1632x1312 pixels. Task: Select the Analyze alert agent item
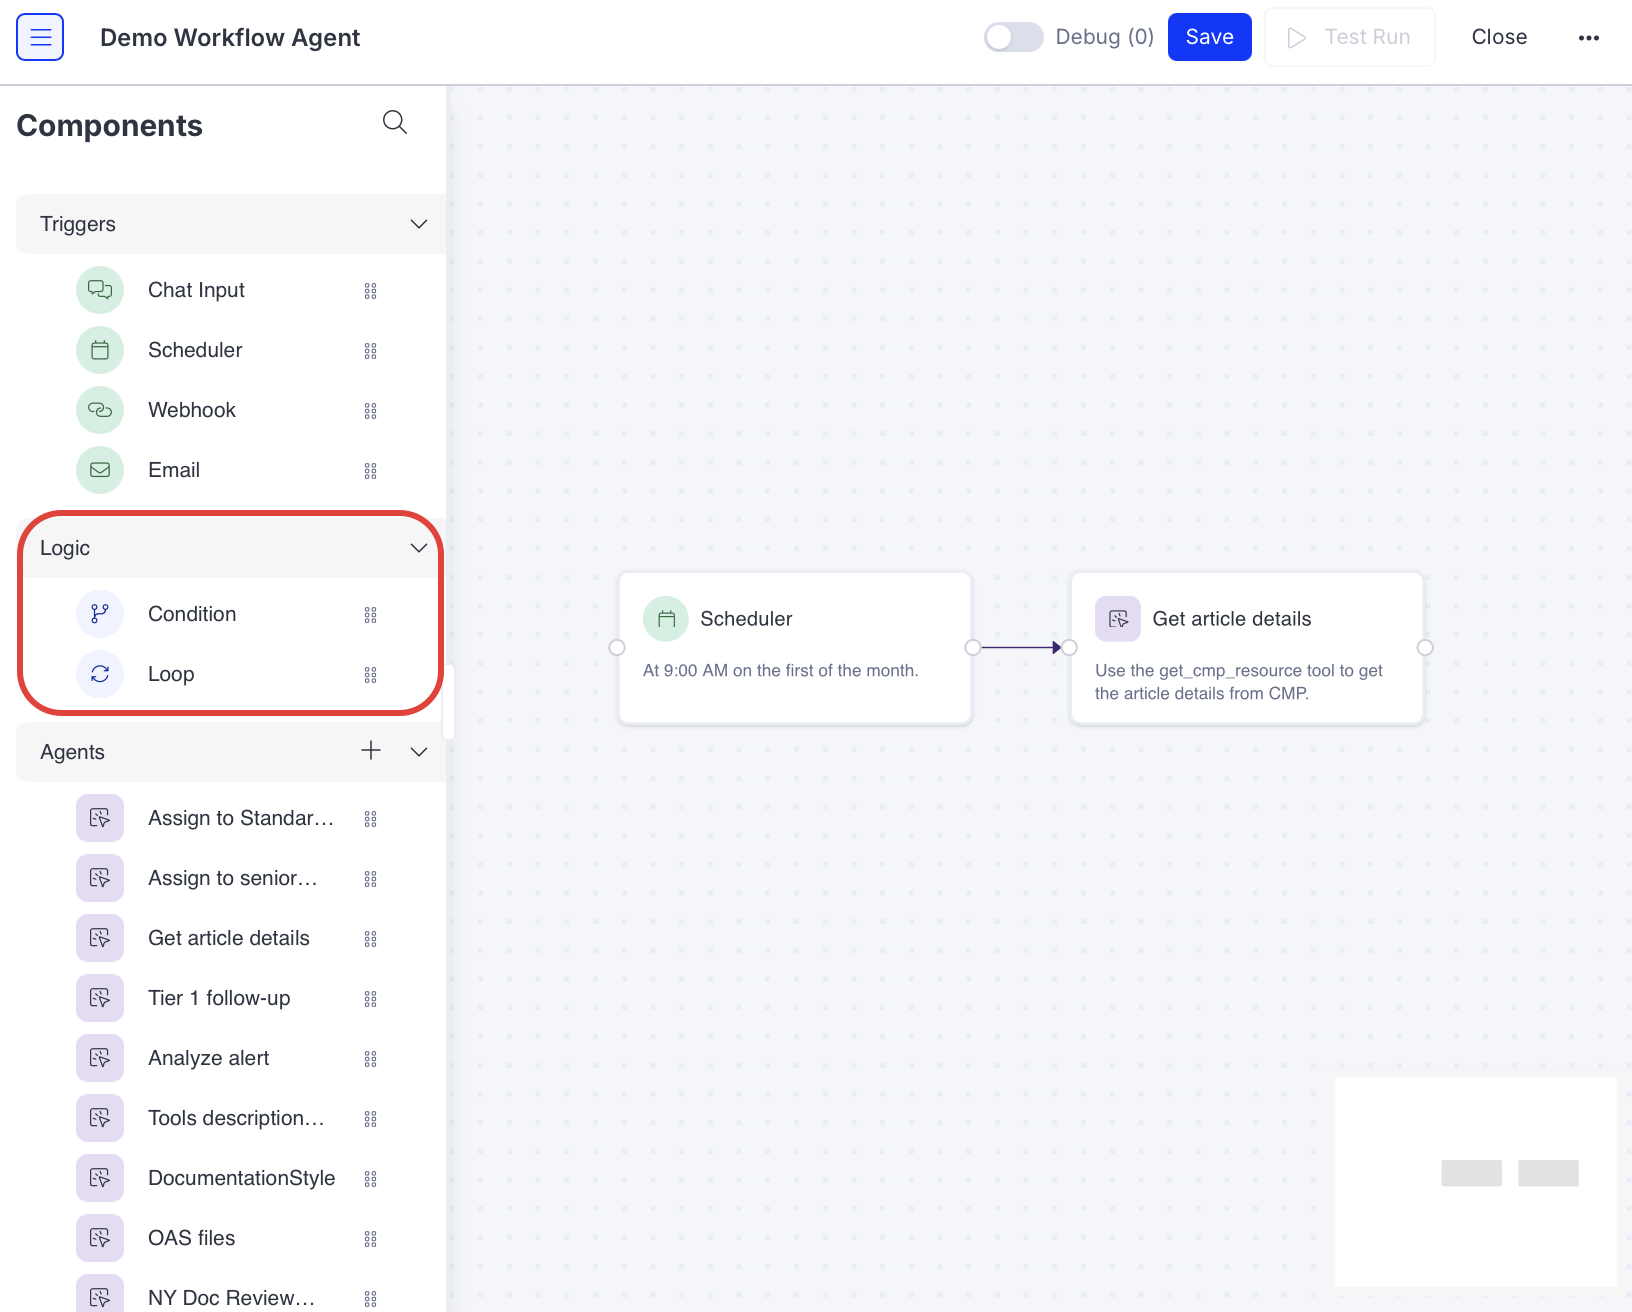(208, 1058)
